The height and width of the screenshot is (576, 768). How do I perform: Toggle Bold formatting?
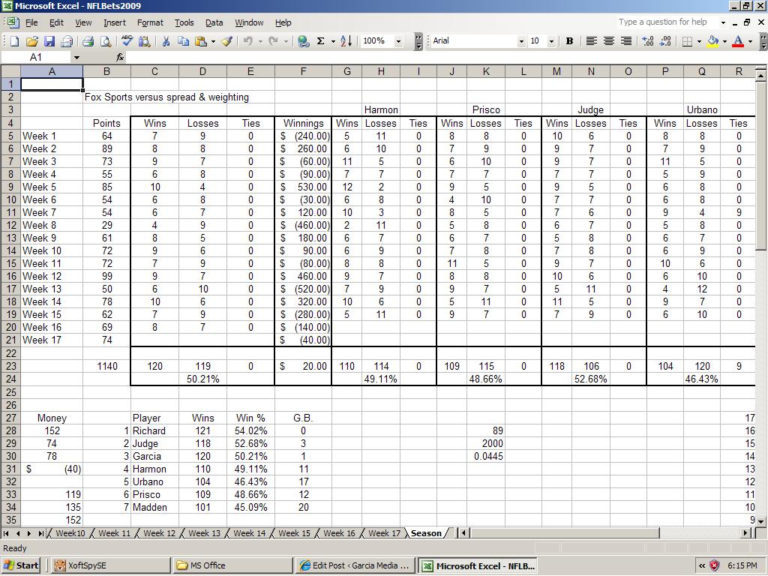click(x=569, y=42)
